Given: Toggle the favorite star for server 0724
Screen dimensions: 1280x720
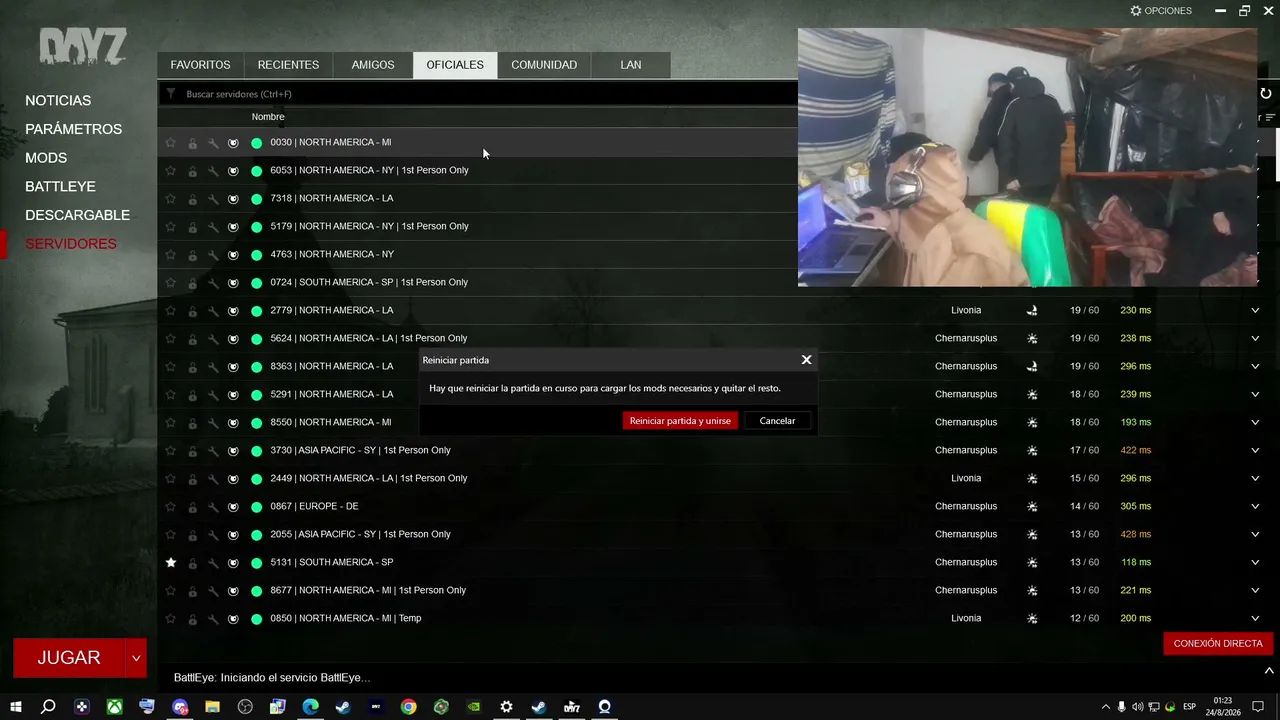Looking at the screenshot, I should pos(171,283).
